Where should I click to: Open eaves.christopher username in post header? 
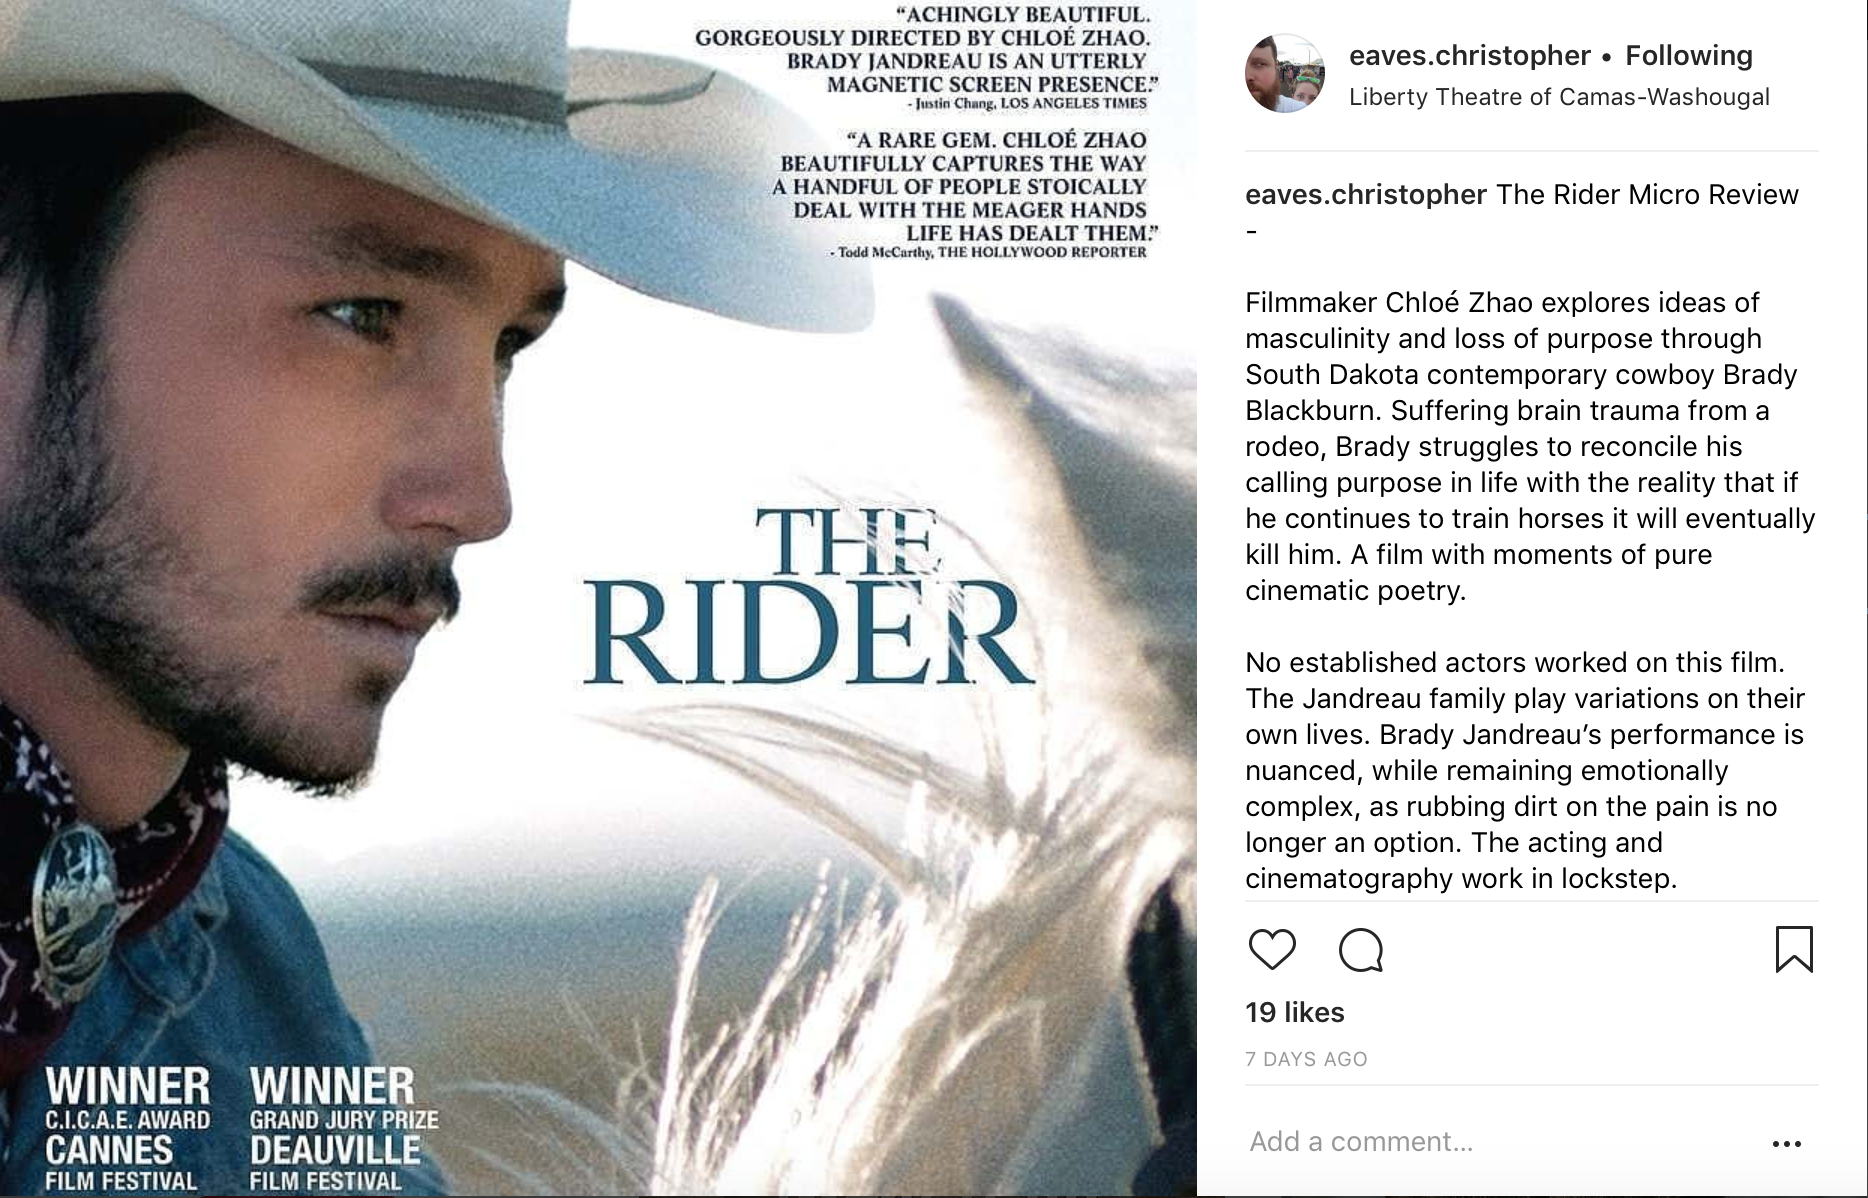tap(1469, 55)
